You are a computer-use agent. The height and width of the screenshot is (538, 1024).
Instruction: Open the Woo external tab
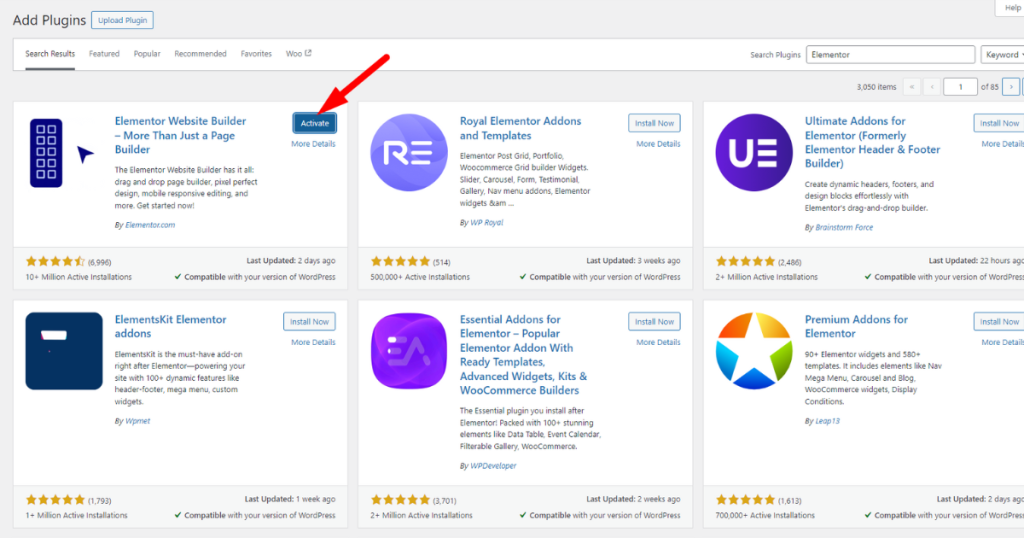pyautogui.click(x=298, y=54)
